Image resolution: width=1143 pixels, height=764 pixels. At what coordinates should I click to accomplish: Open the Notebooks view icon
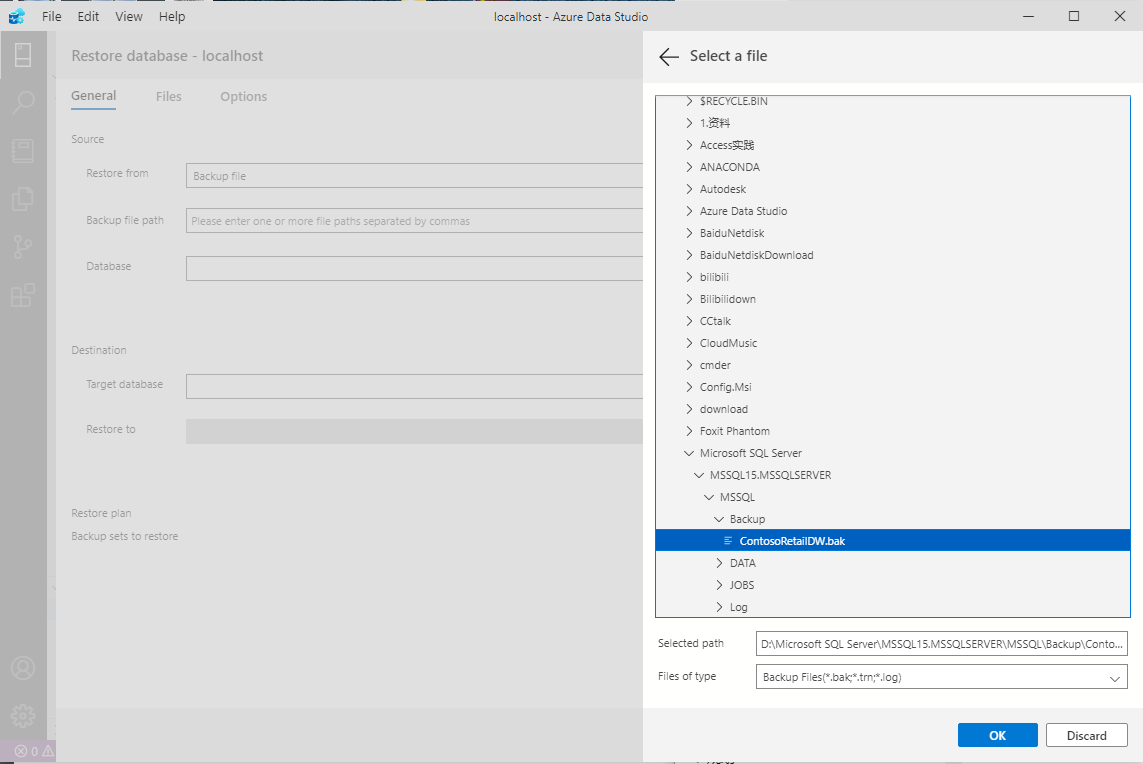tap(23, 150)
